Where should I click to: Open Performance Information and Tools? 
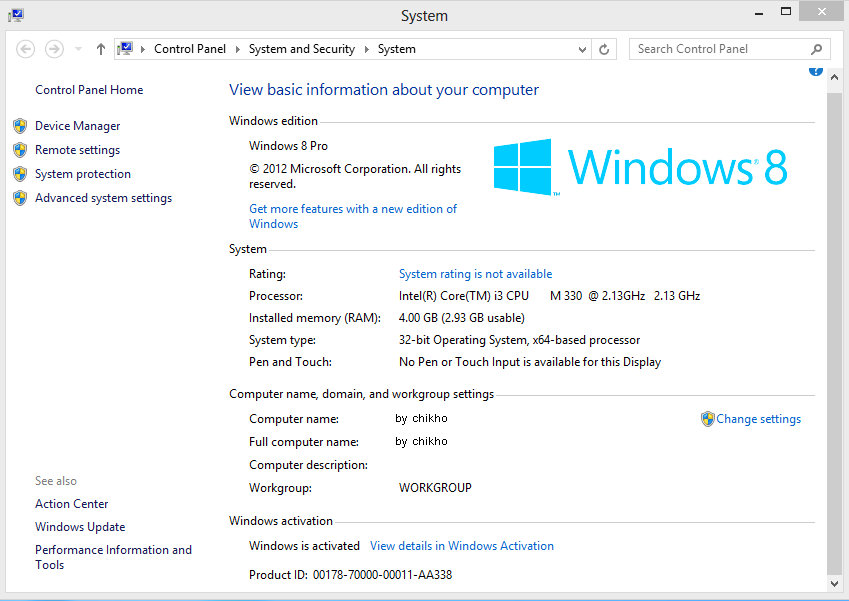113,557
